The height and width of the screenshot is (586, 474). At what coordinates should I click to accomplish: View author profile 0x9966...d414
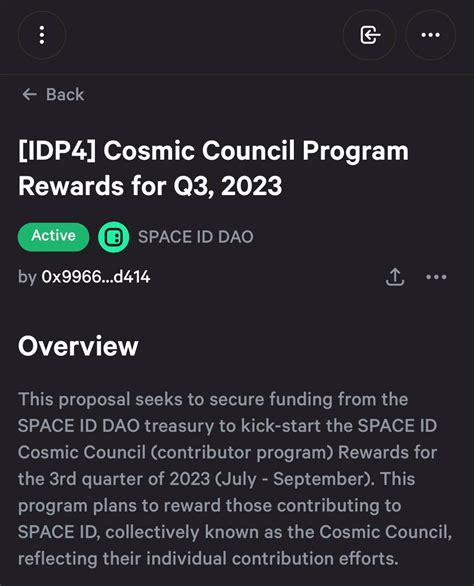tap(96, 277)
